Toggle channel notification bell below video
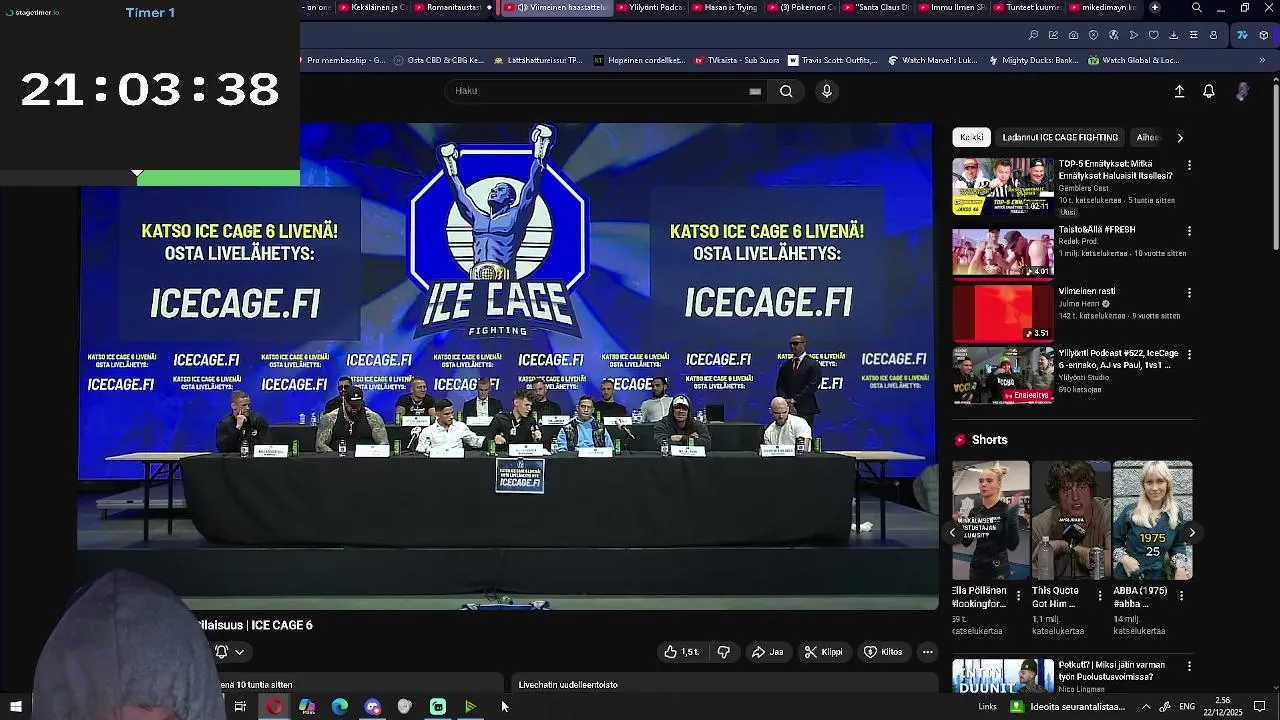 [x=221, y=652]
